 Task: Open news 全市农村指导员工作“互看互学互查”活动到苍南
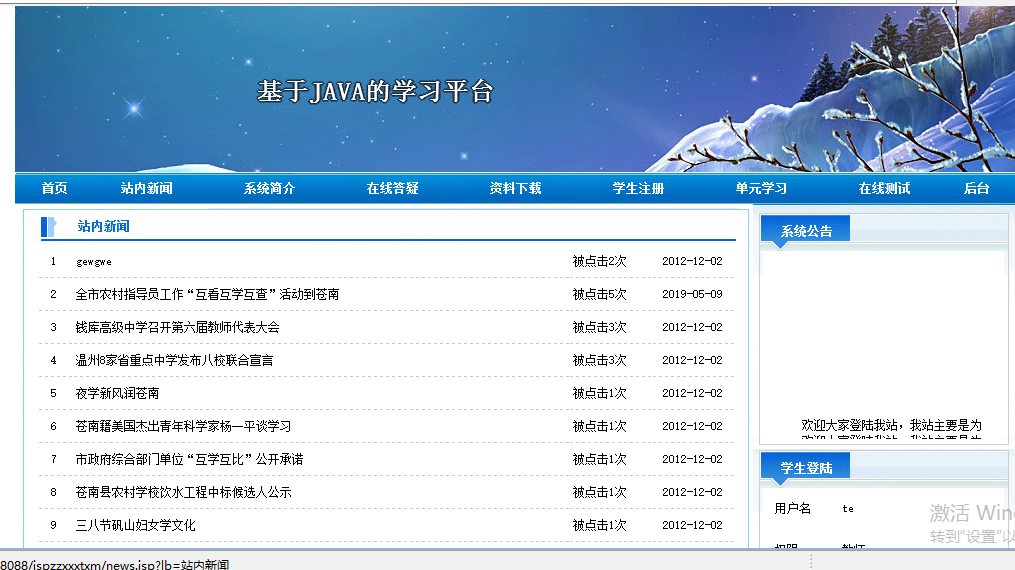(x=207, y=294)
